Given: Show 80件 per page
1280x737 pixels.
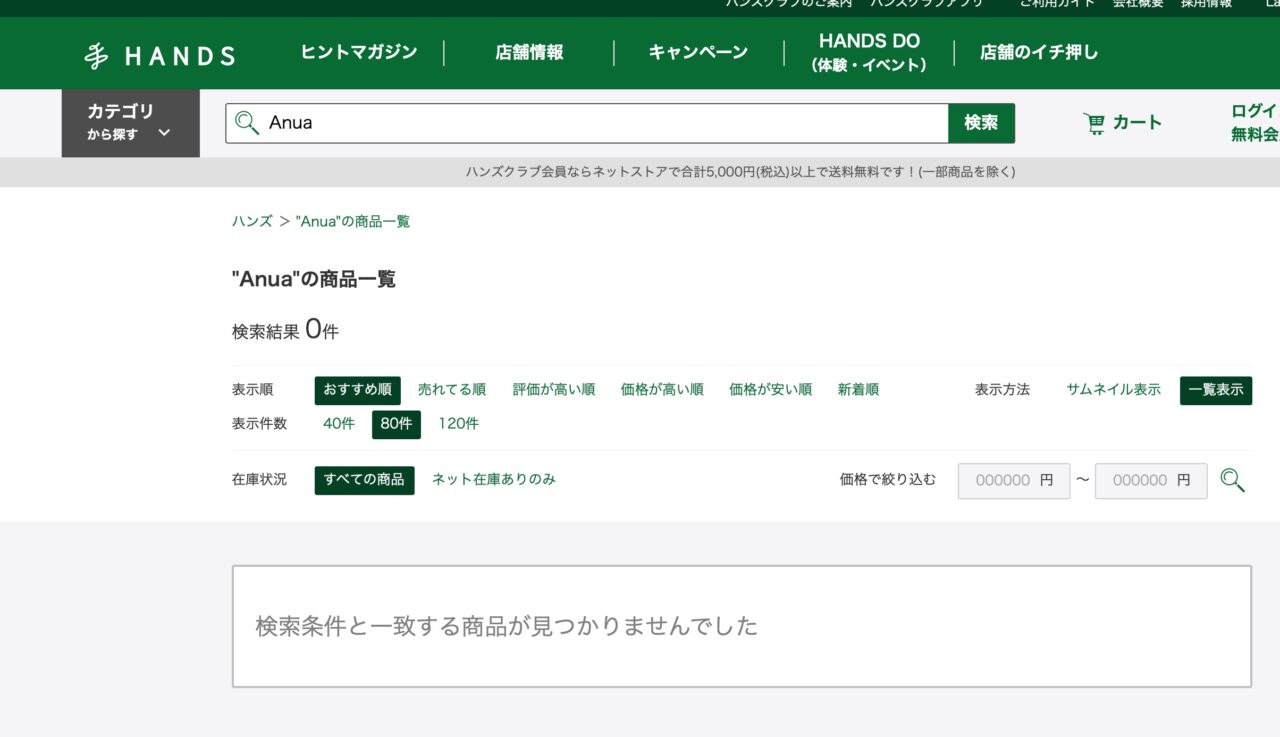Looking at the screenshot, I should (396, 424).
